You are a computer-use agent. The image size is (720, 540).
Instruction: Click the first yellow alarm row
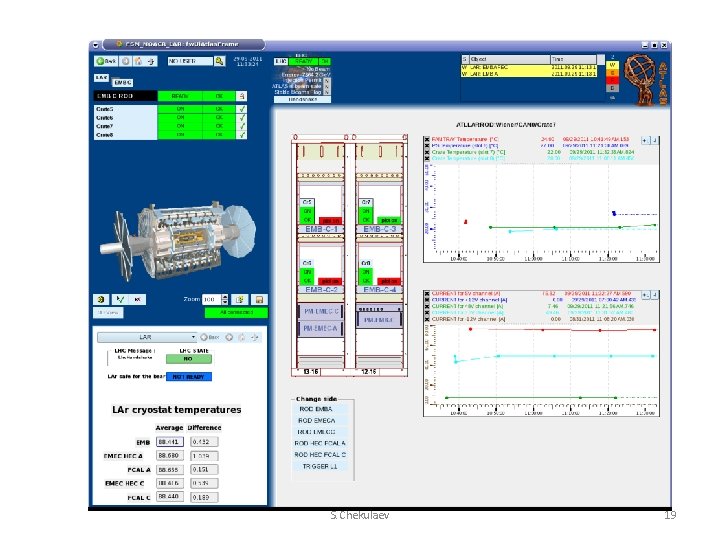click(x=529, y=68)
